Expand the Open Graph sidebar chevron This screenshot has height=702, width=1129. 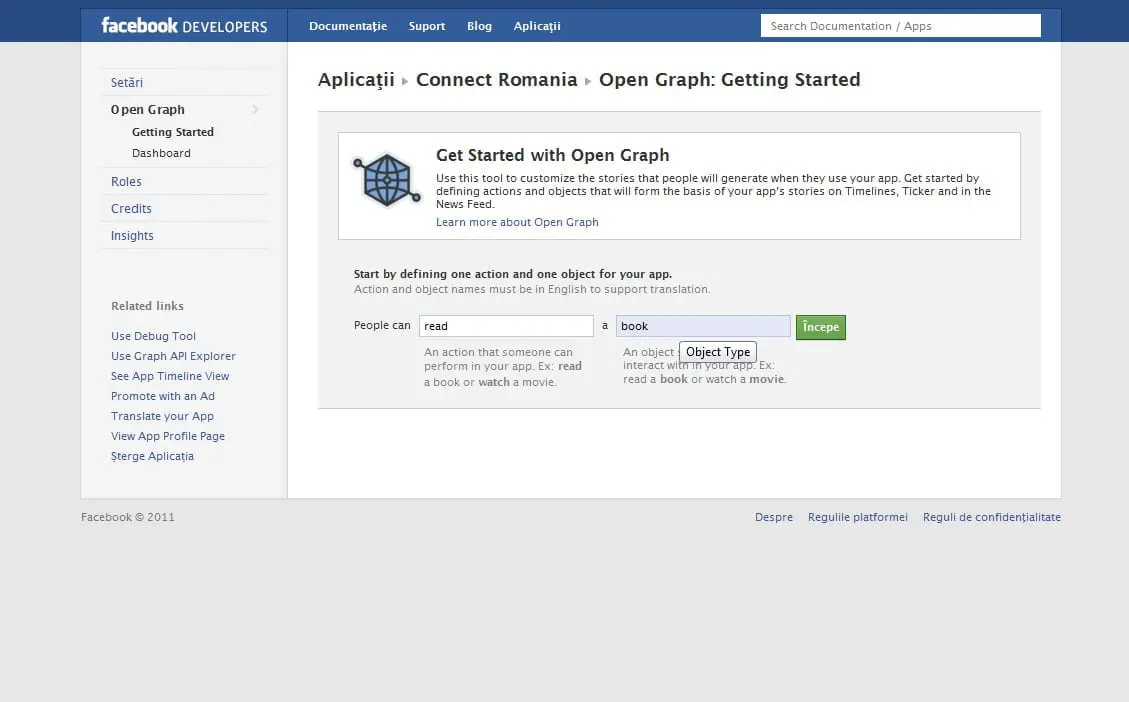[255, 109]
